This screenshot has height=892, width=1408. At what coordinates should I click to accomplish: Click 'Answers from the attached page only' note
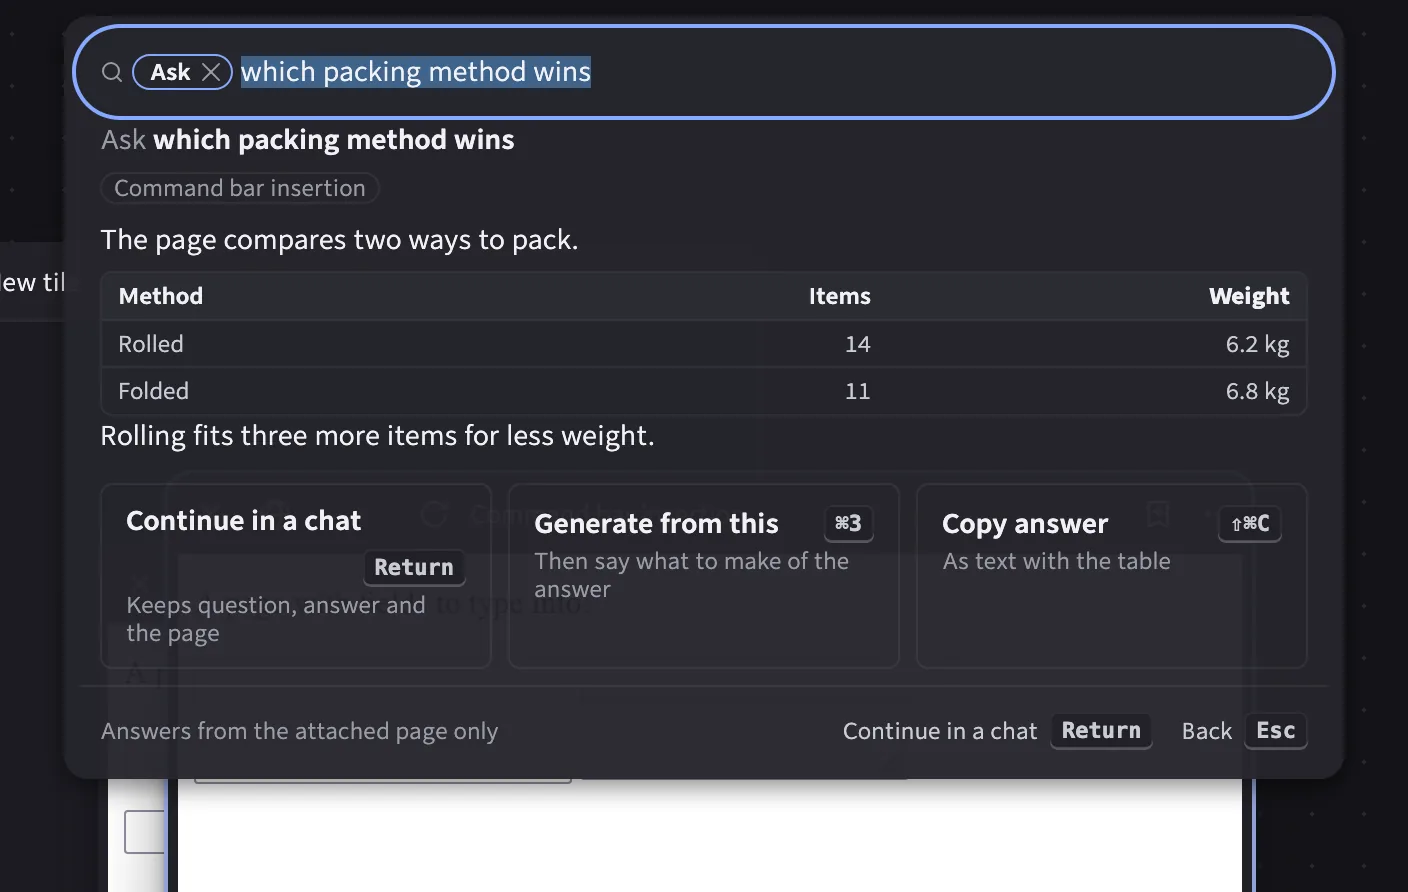(299, 731)
